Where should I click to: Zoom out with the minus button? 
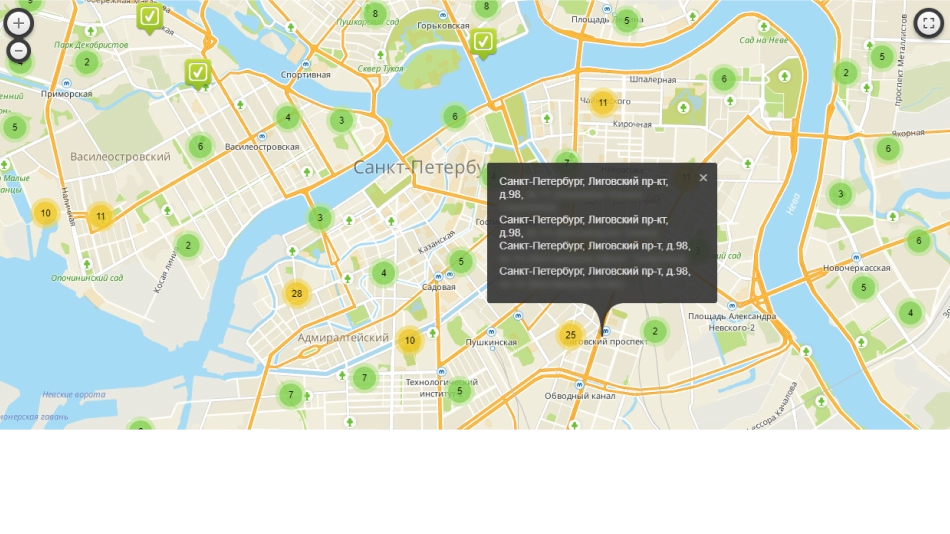19,50
